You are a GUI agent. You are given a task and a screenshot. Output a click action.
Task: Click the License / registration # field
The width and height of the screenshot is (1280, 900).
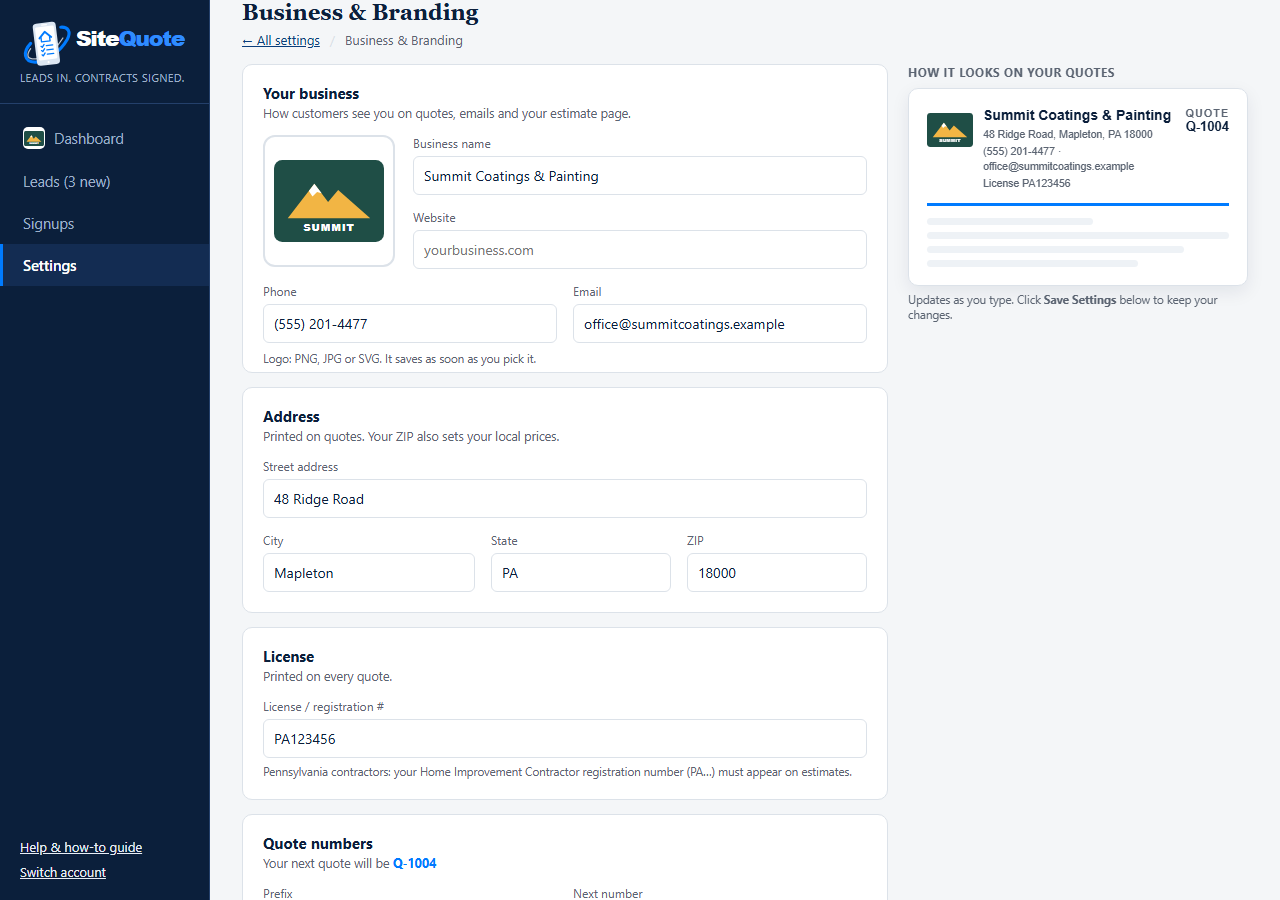click(x=565, y=739)
